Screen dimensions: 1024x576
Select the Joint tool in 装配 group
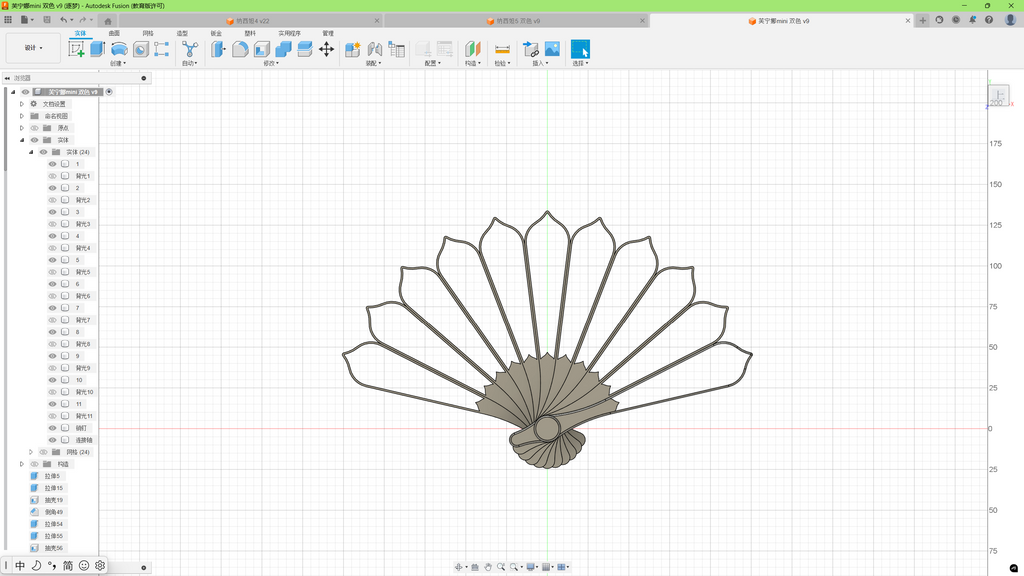(375, 49)
